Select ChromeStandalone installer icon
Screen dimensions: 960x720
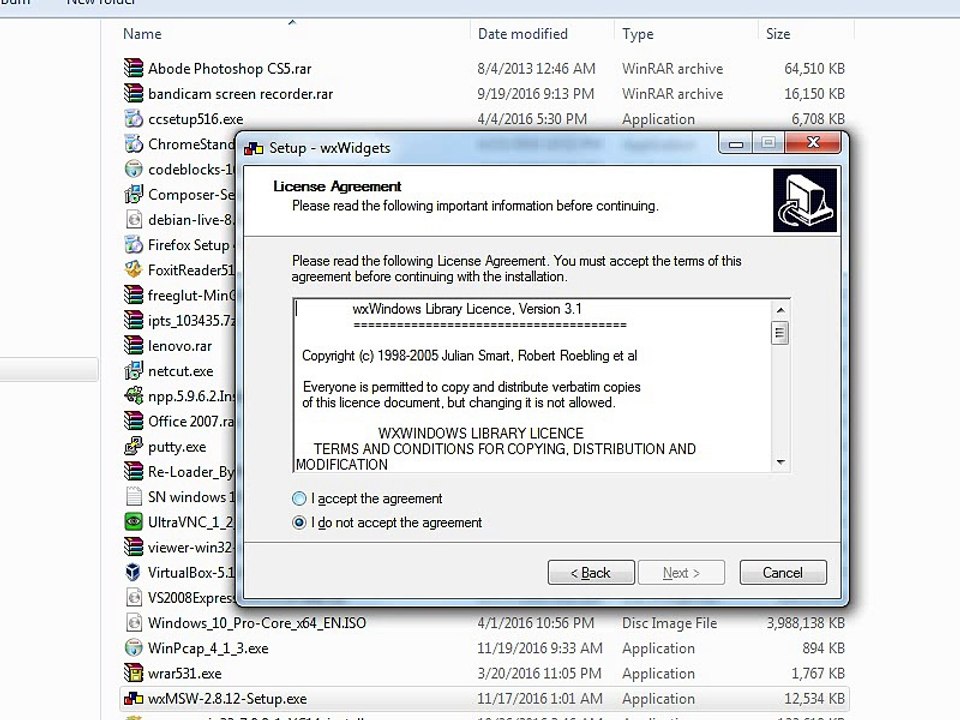click(133, 144)
